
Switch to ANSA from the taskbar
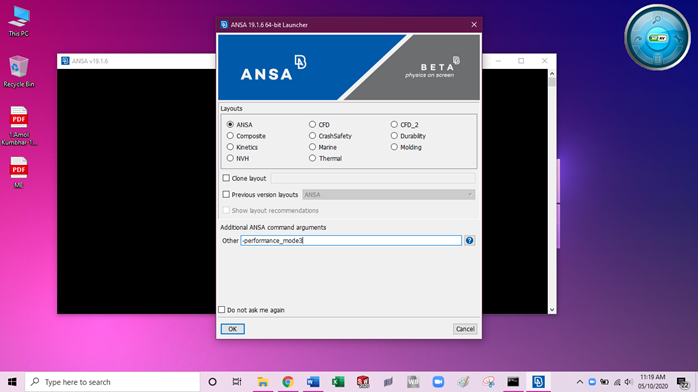pyautogui.click(x=538, y=382)
